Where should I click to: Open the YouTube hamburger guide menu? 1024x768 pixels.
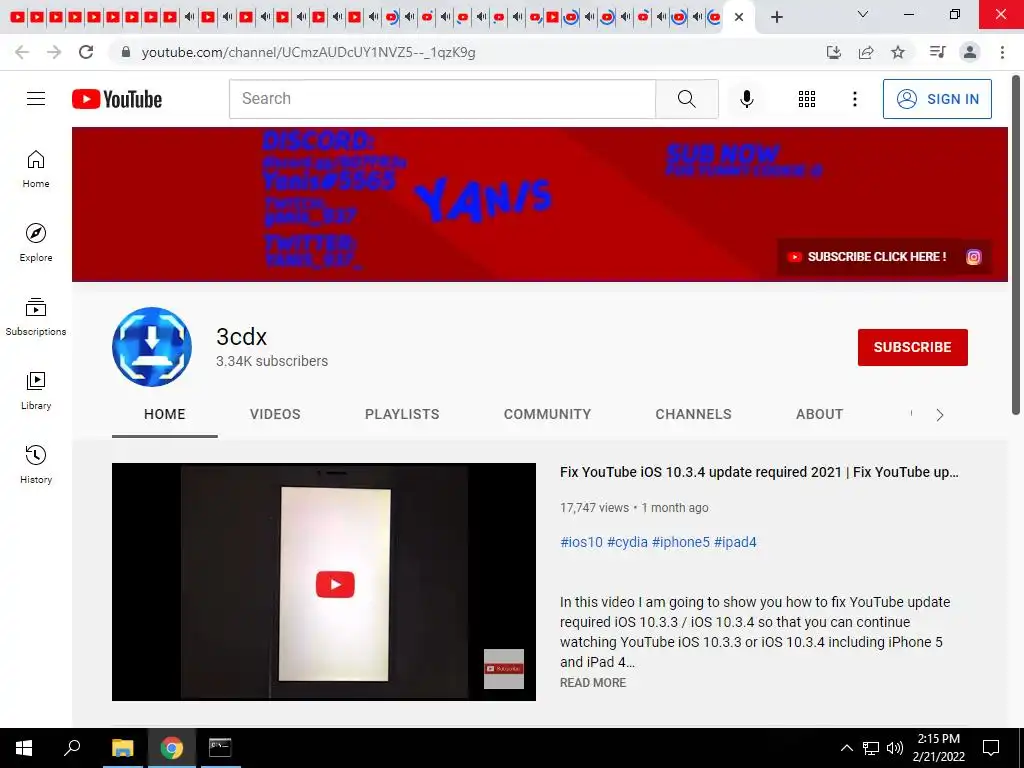(x=36, y=99)
